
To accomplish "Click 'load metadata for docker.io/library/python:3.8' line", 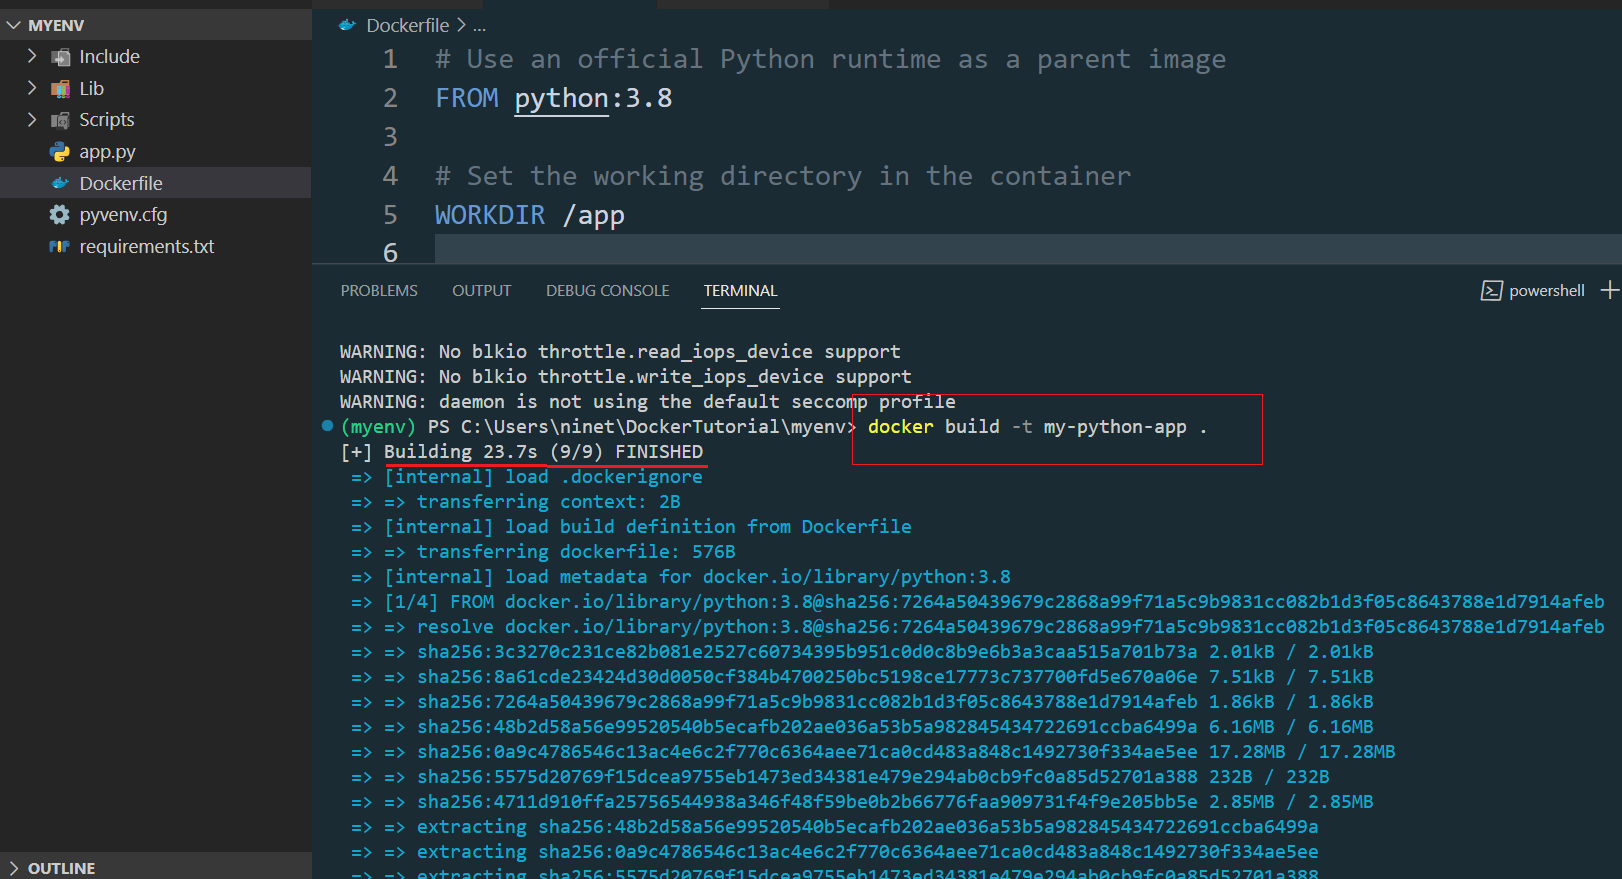I will pyautogui.click(x=681, y=577).
